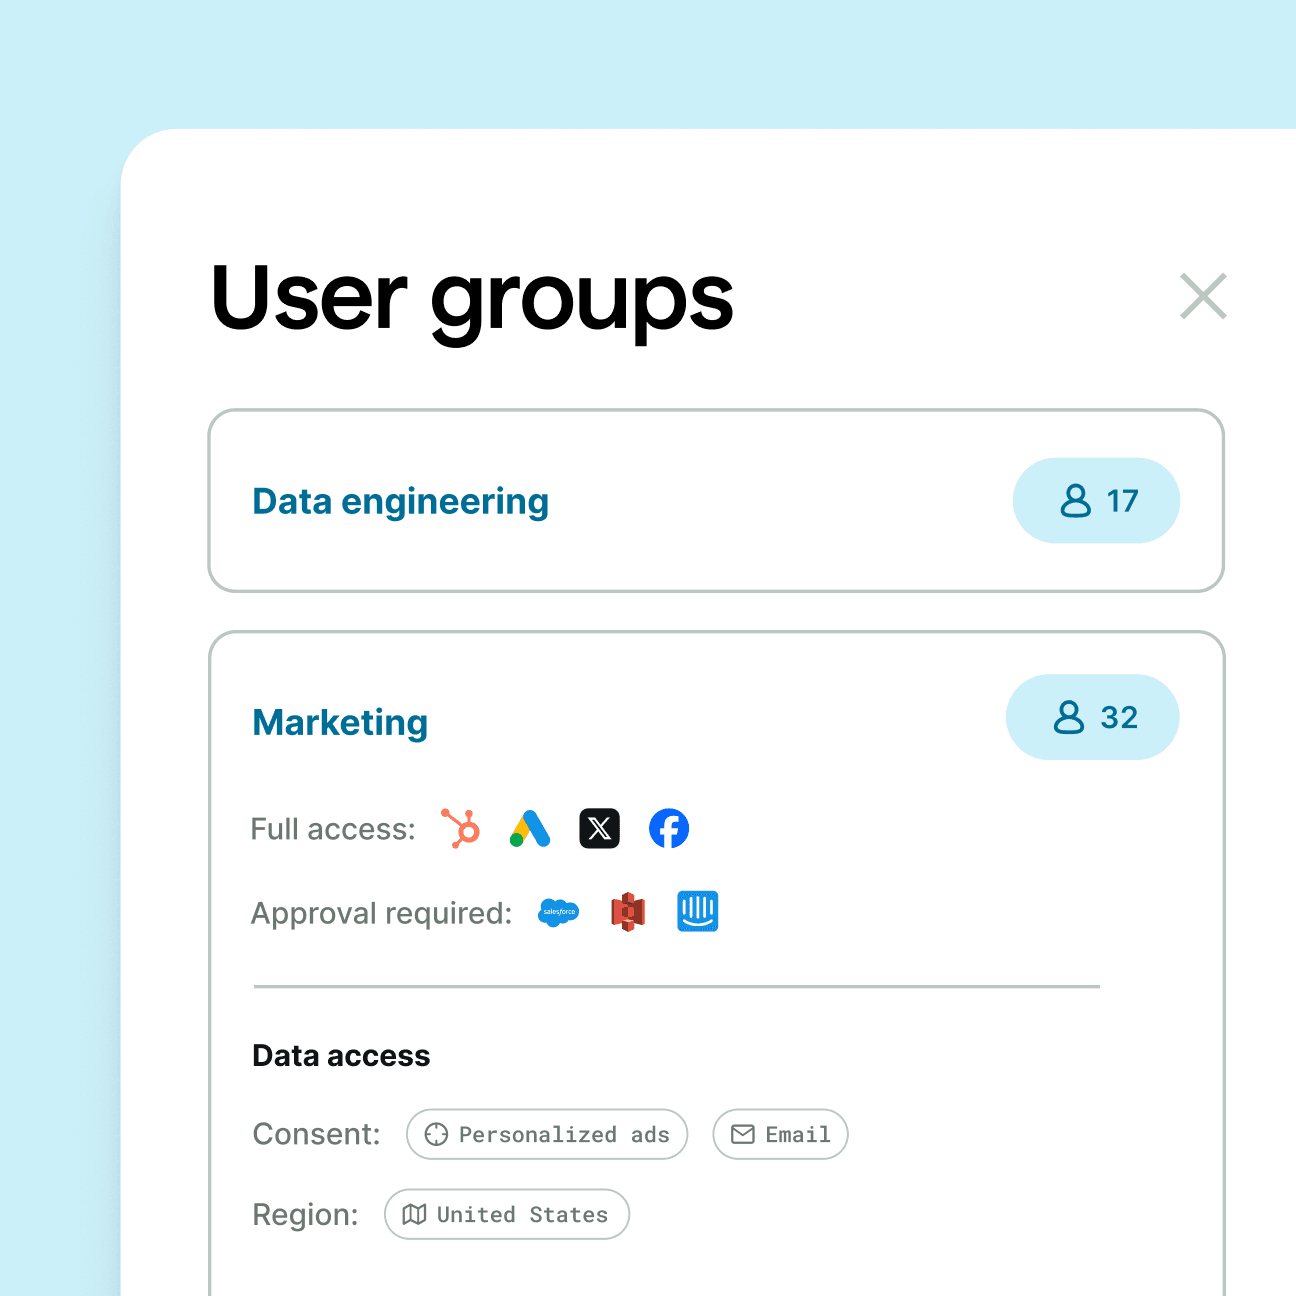Select the Intercom approval required icon

click(x=697, y=912)
